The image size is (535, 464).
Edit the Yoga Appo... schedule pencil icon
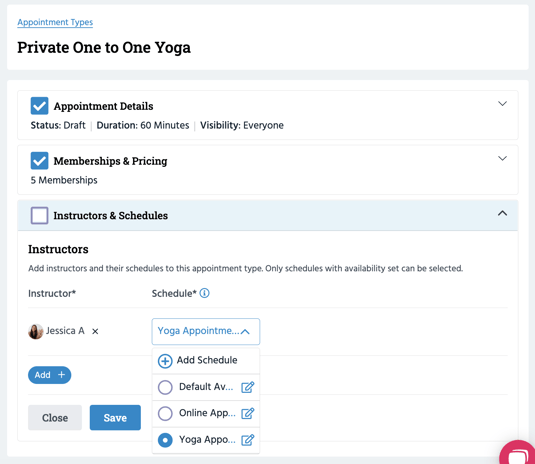pos(247,440)
